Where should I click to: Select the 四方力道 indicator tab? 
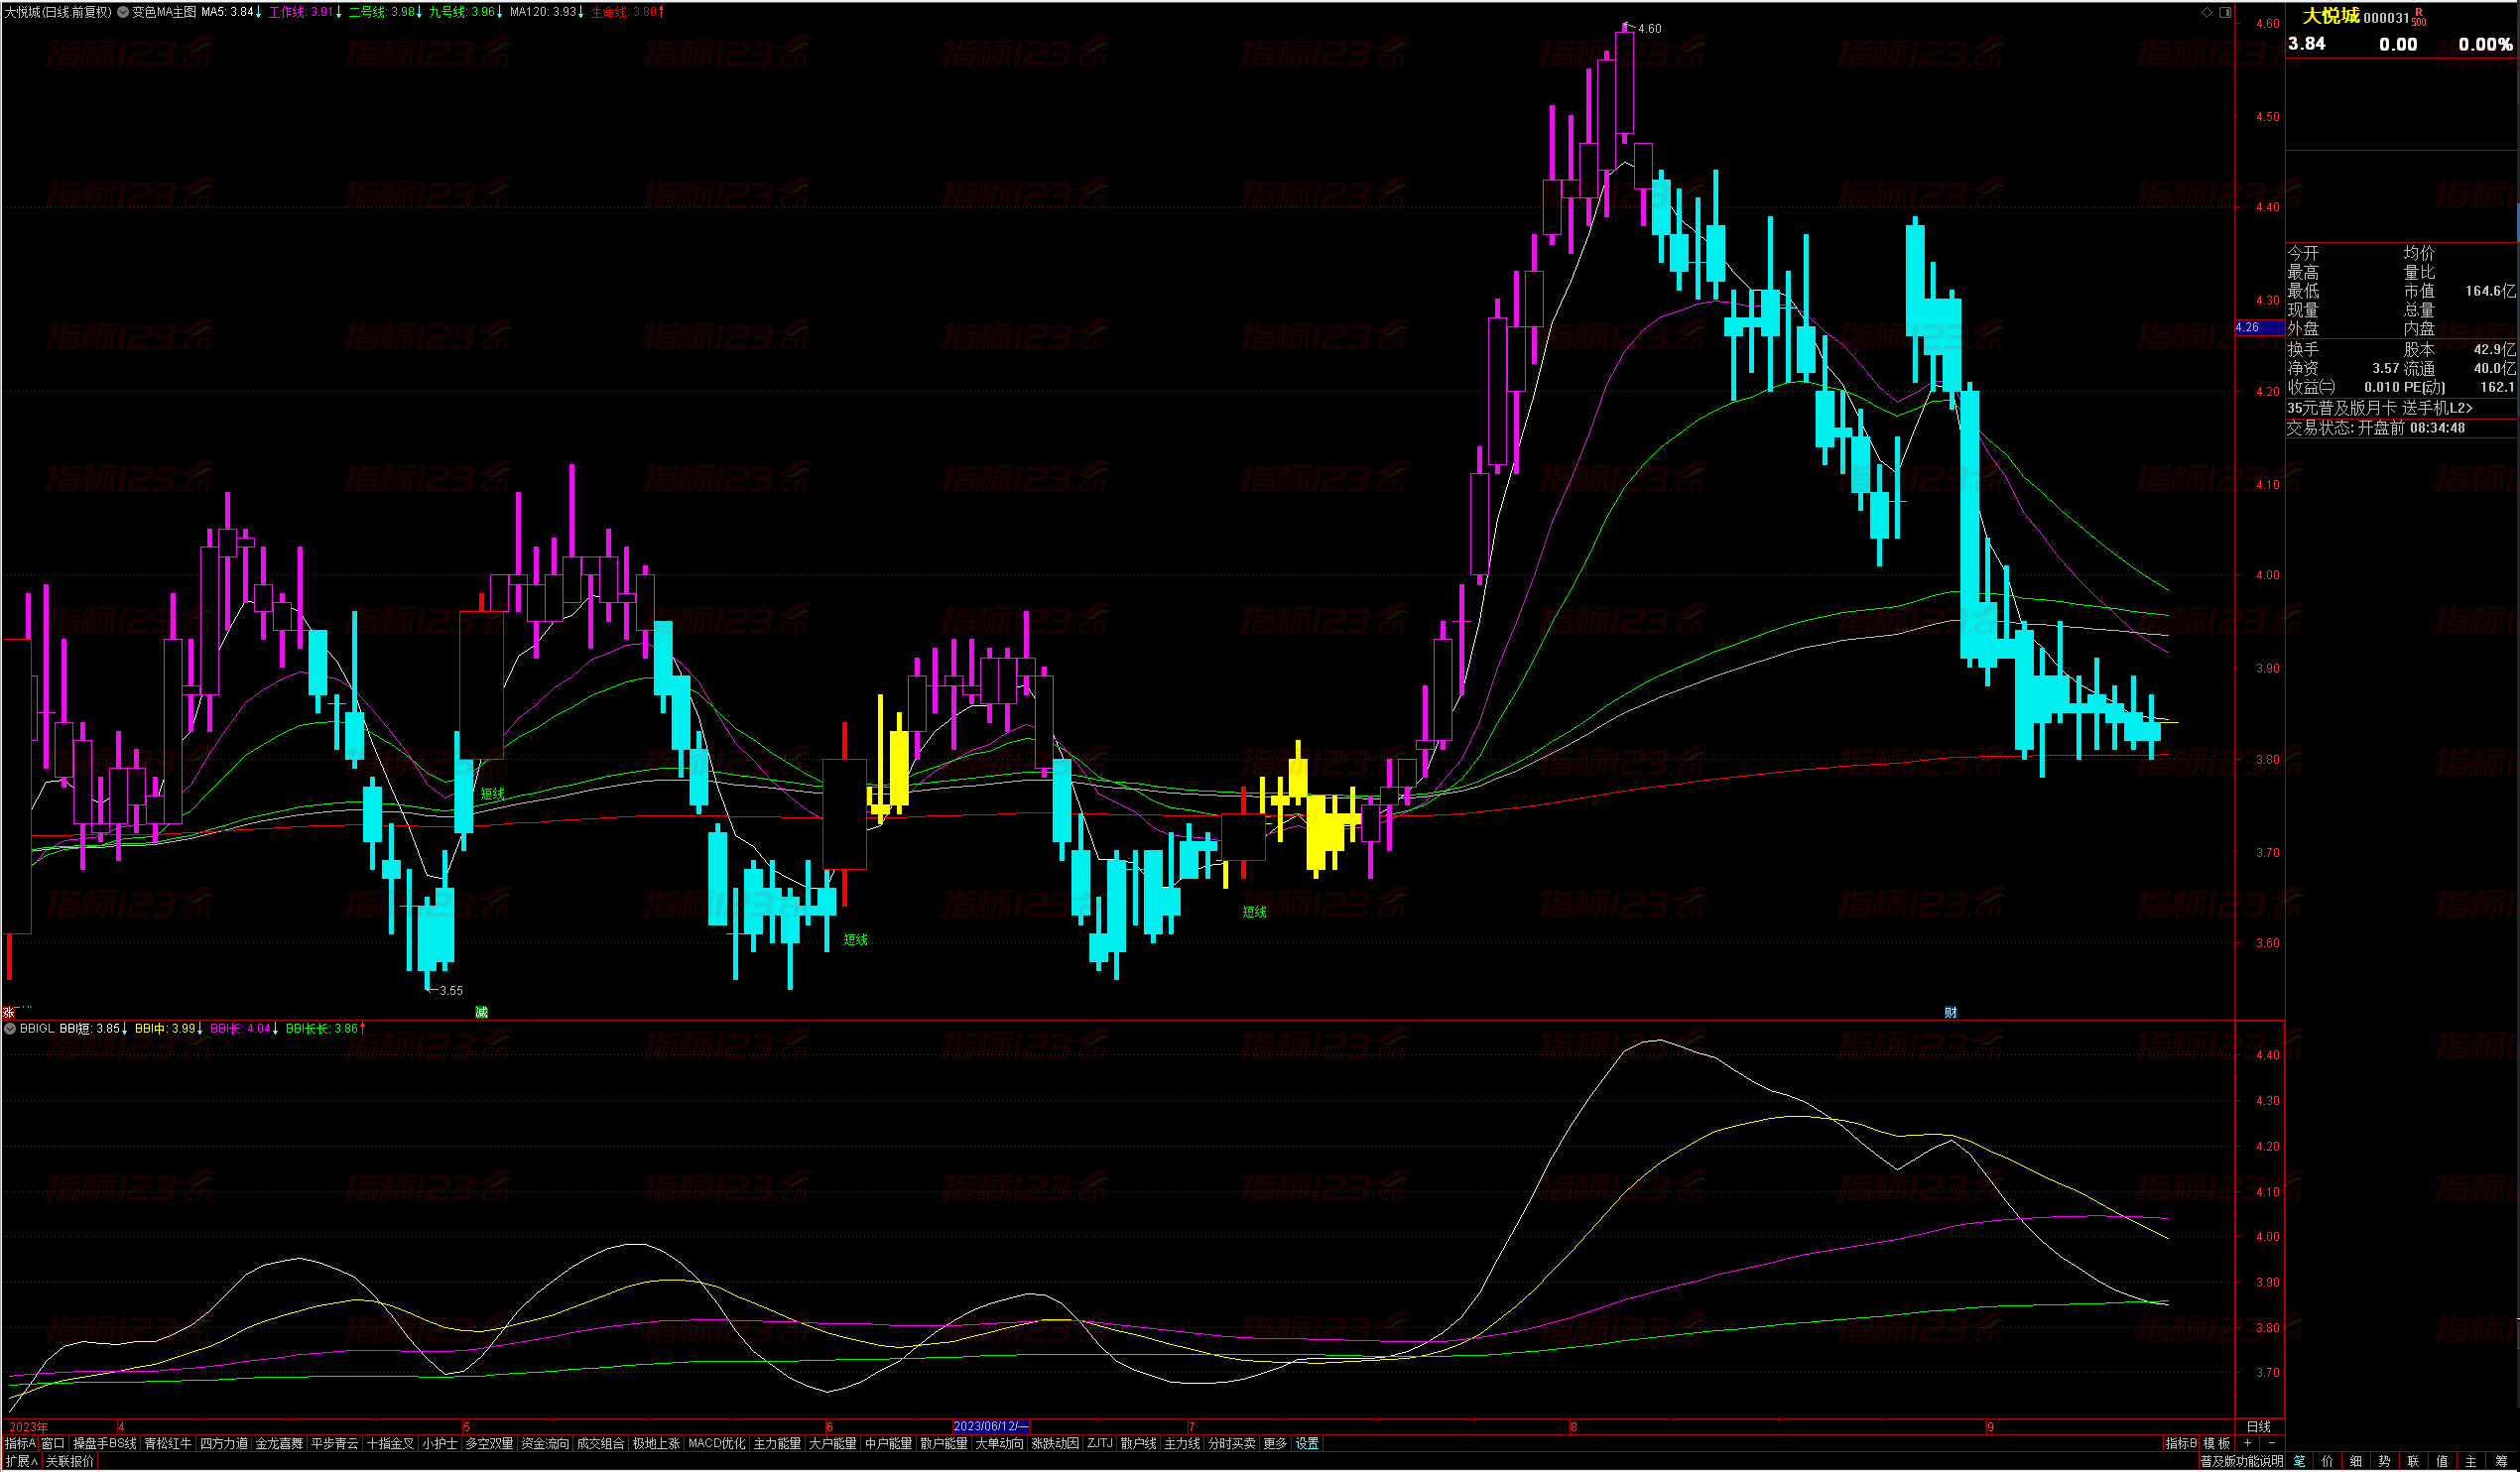223,1443
